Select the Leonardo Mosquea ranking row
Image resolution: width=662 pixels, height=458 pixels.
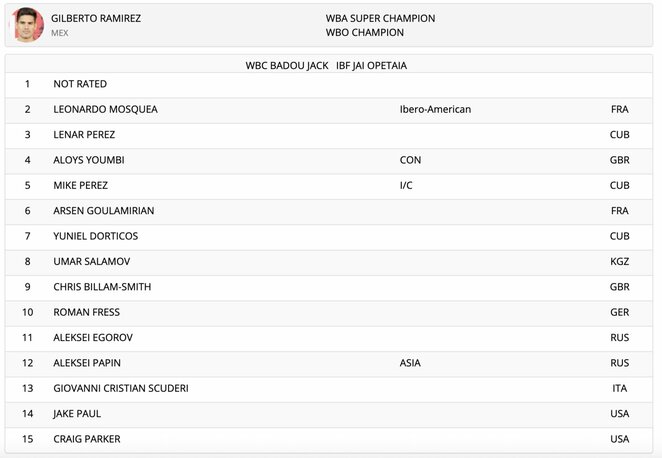point(328,109)
